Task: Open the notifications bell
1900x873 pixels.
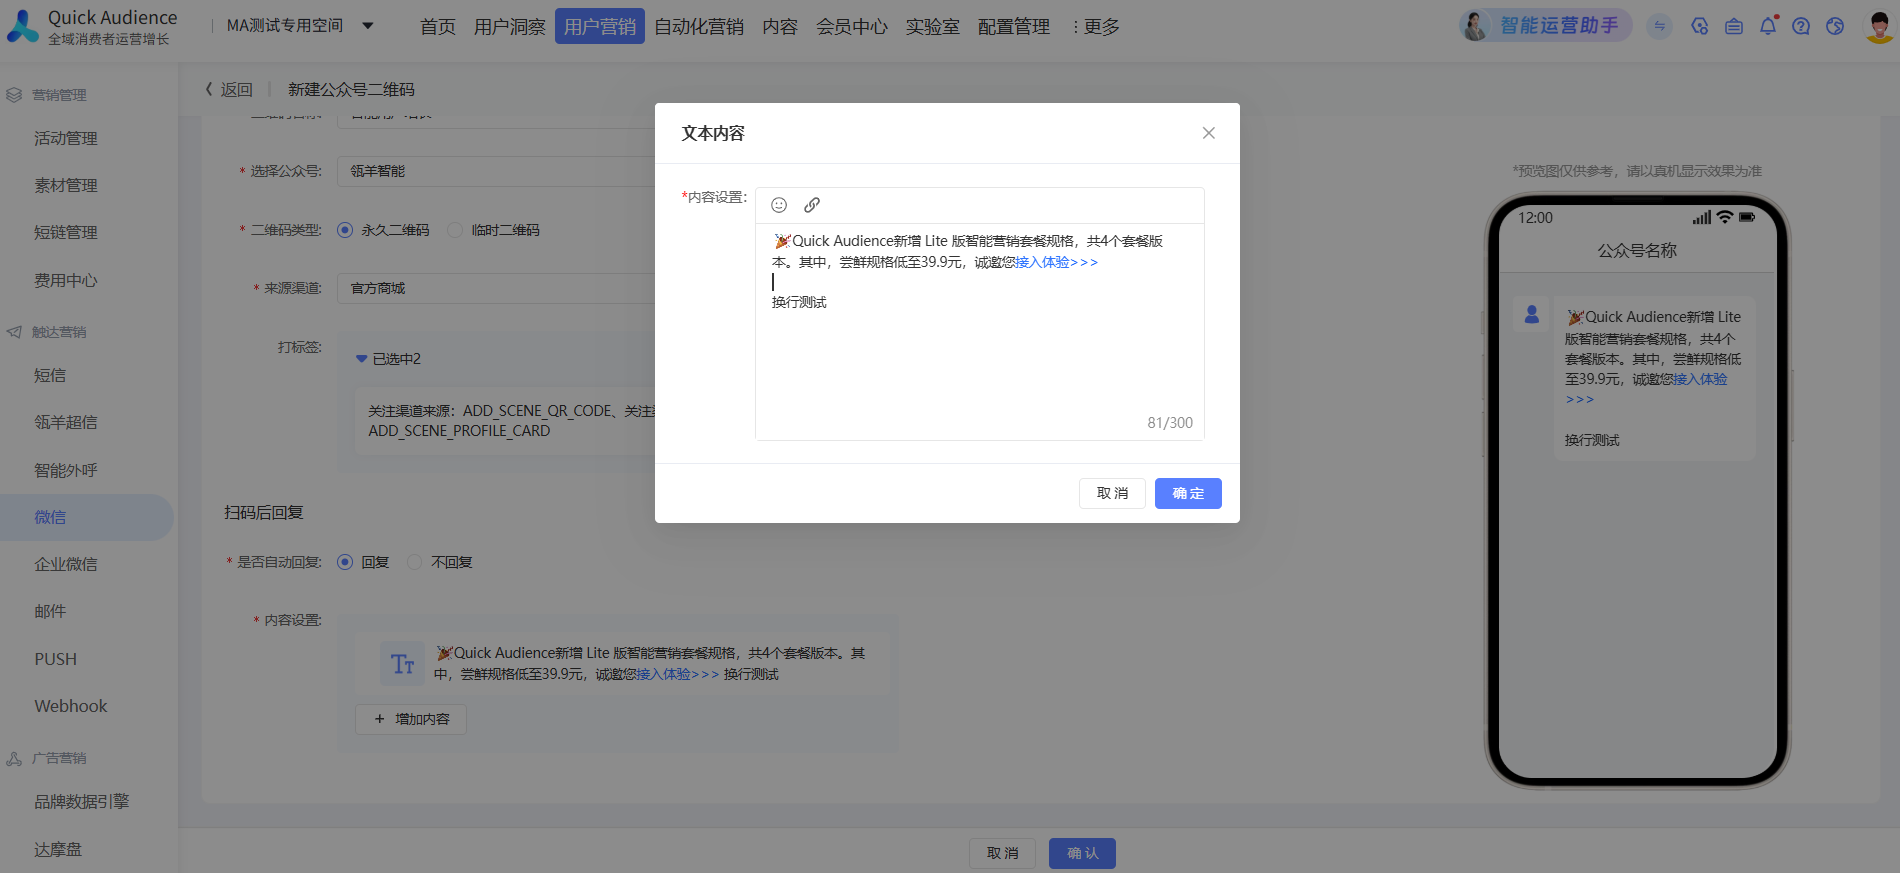Action: coord(1768,26)
